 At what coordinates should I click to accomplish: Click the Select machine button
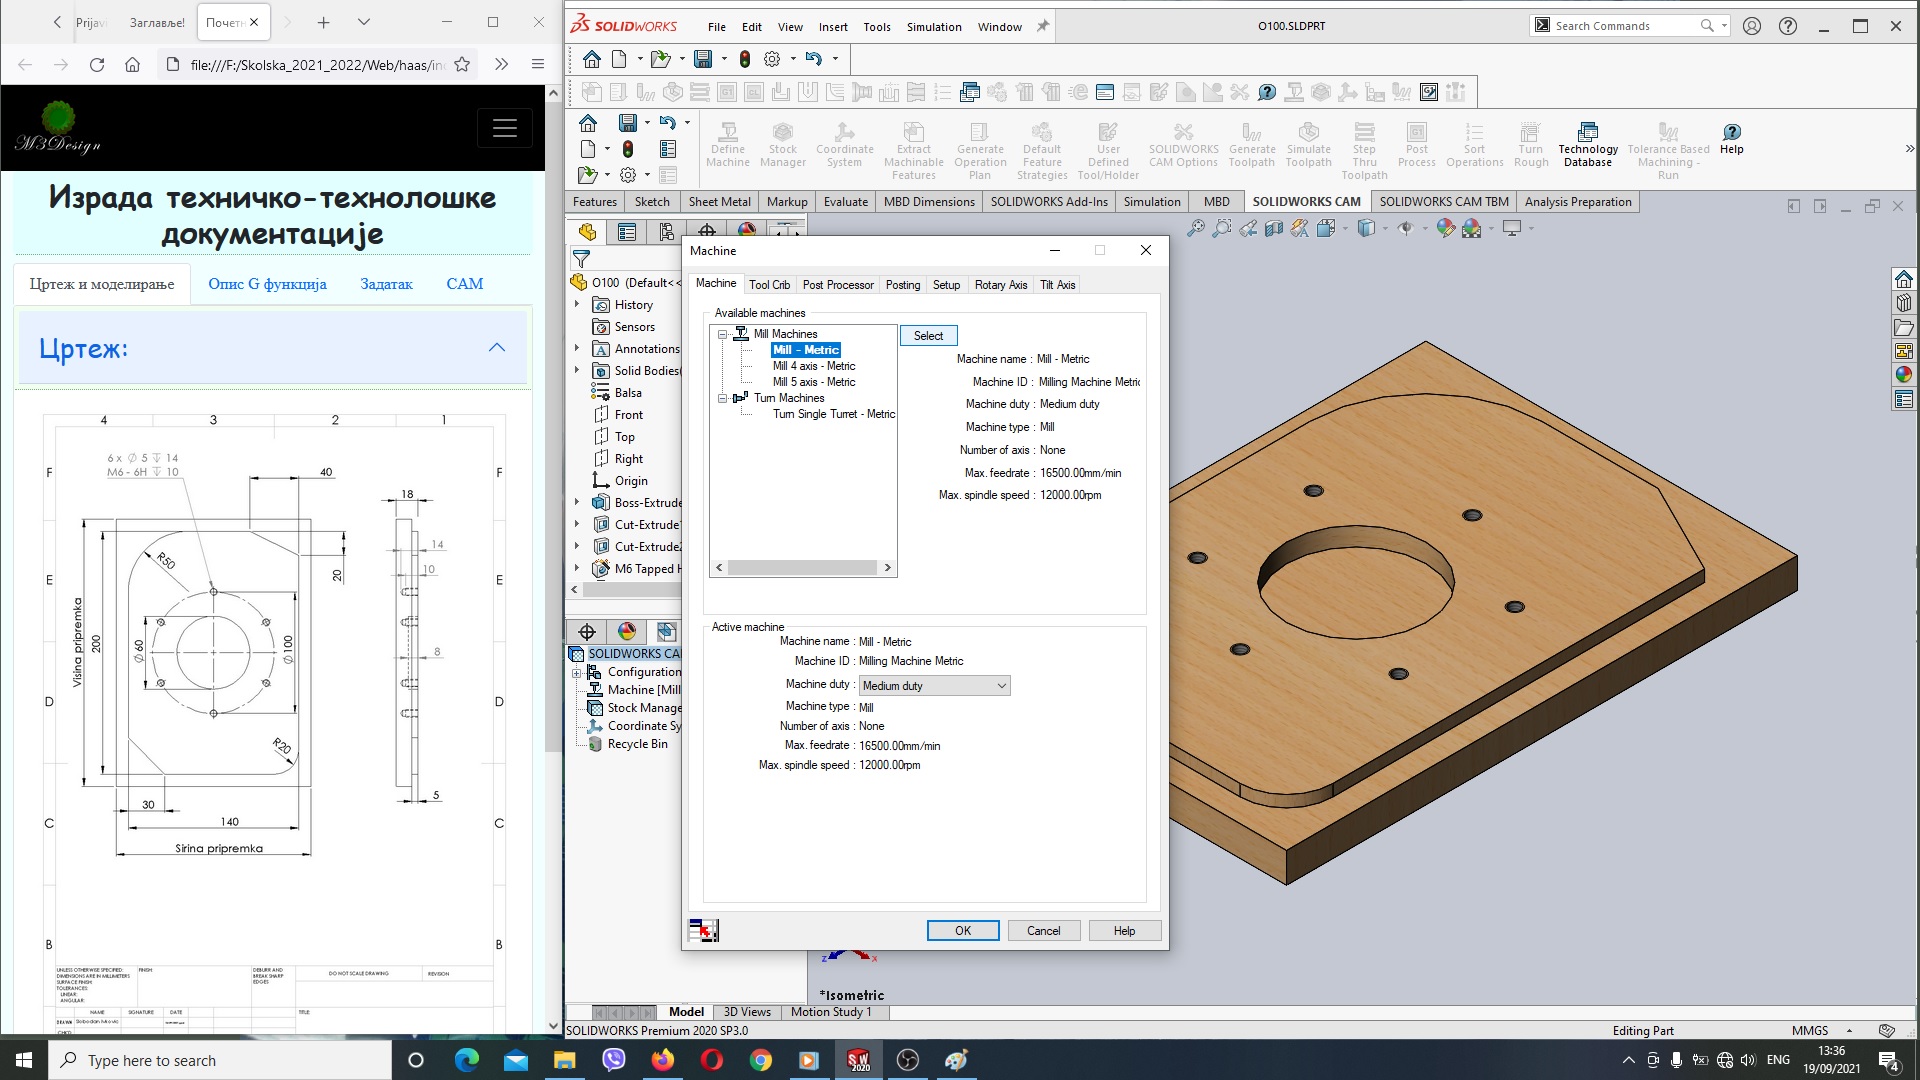pos(928,336)
